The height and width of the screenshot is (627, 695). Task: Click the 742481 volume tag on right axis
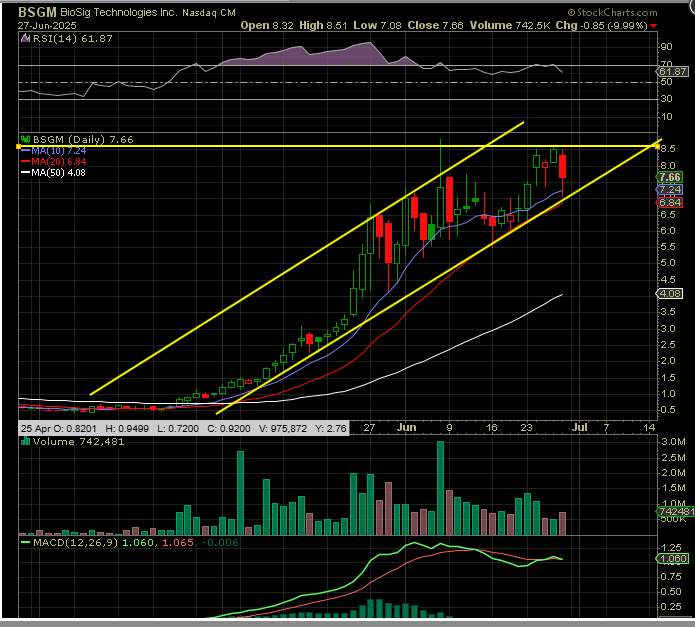[675, 511]
